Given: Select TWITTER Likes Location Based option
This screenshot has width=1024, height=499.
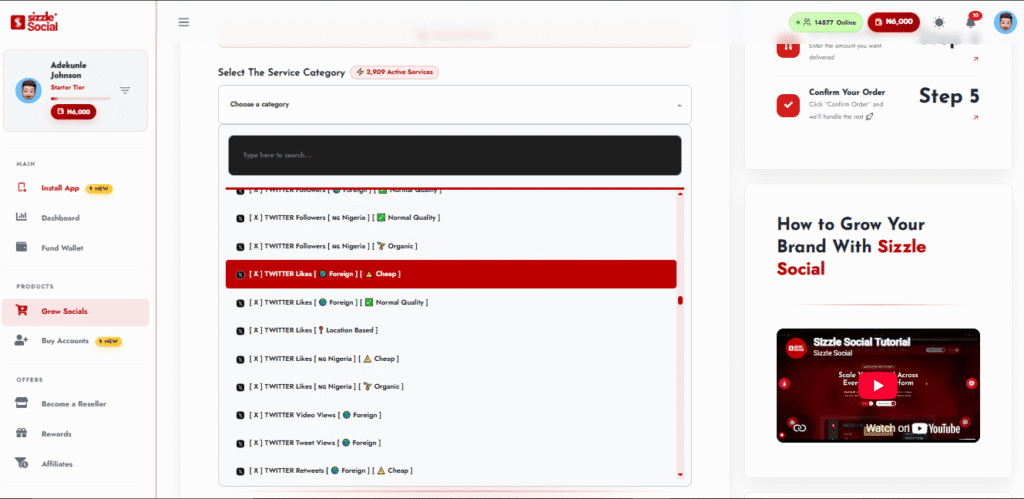Looking at the screenshot, I should 451,330.
